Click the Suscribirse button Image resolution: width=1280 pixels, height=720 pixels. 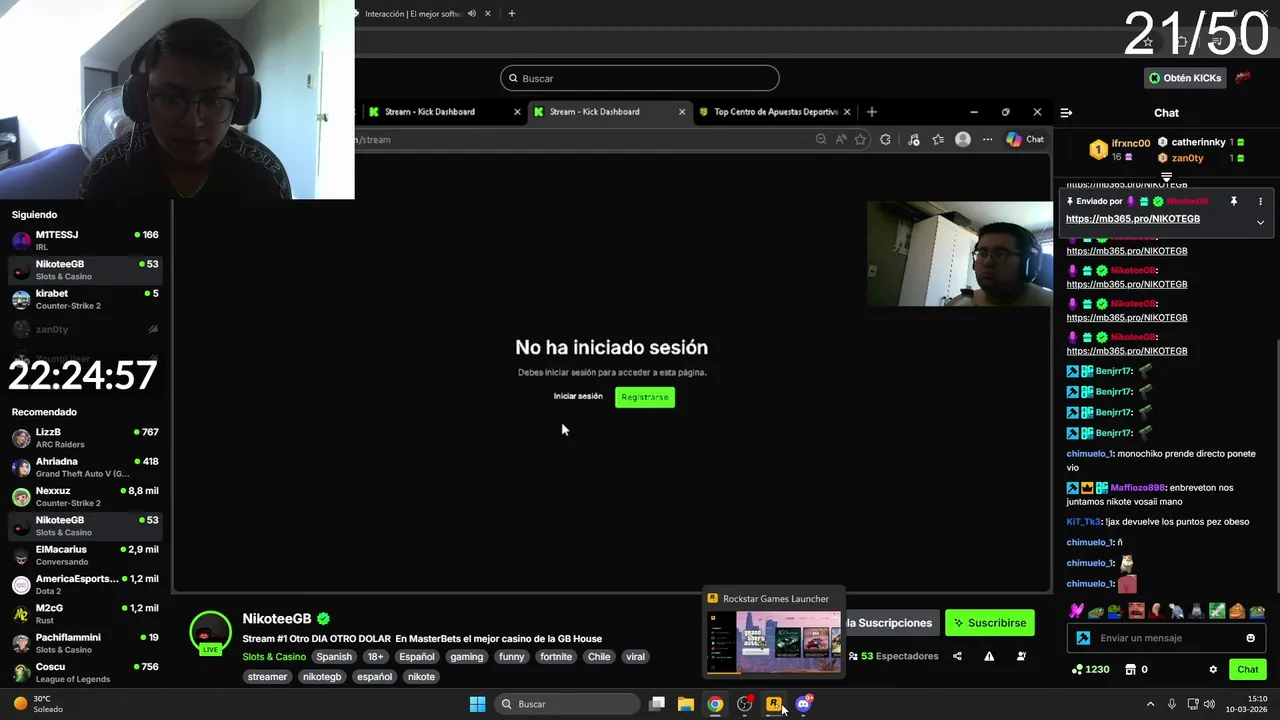(x=990, y=623)
